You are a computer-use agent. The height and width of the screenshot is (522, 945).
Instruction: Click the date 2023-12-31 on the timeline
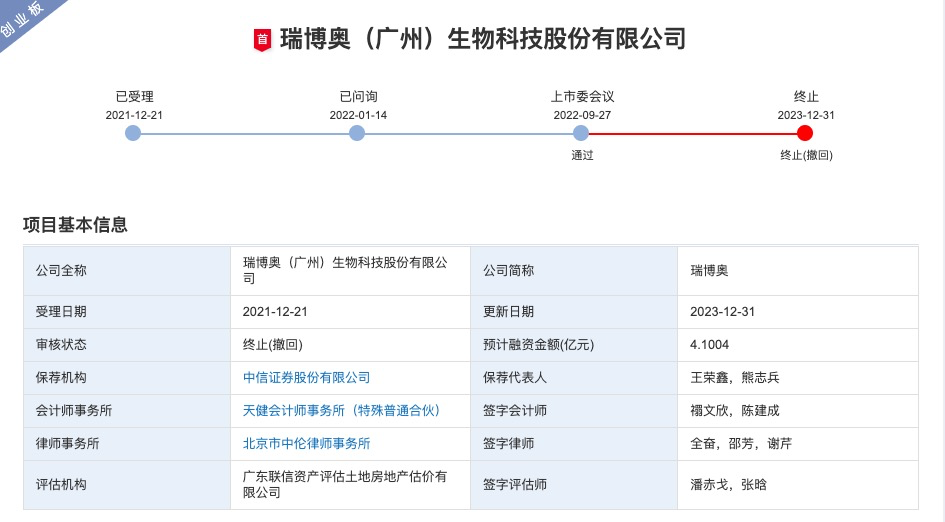[x=806, y=115]
